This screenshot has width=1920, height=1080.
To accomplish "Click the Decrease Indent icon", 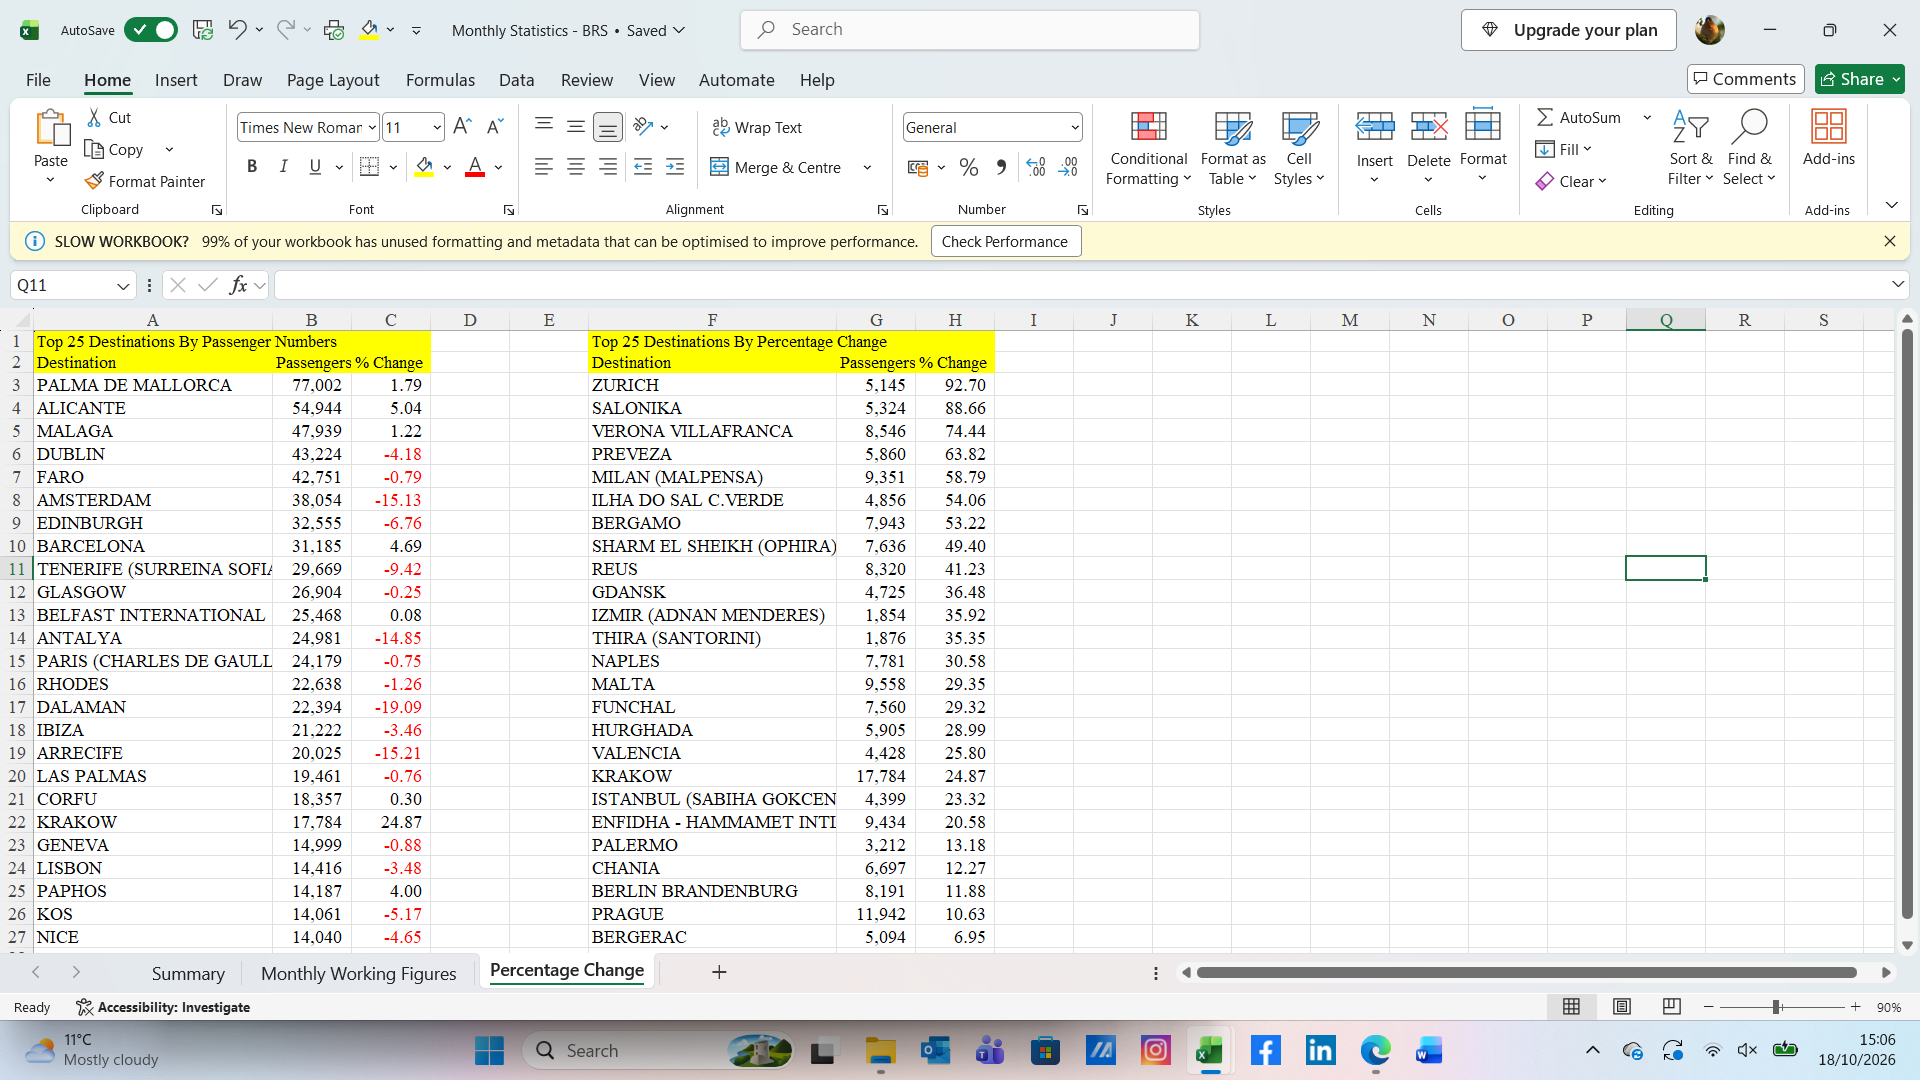I will point(643,167).
